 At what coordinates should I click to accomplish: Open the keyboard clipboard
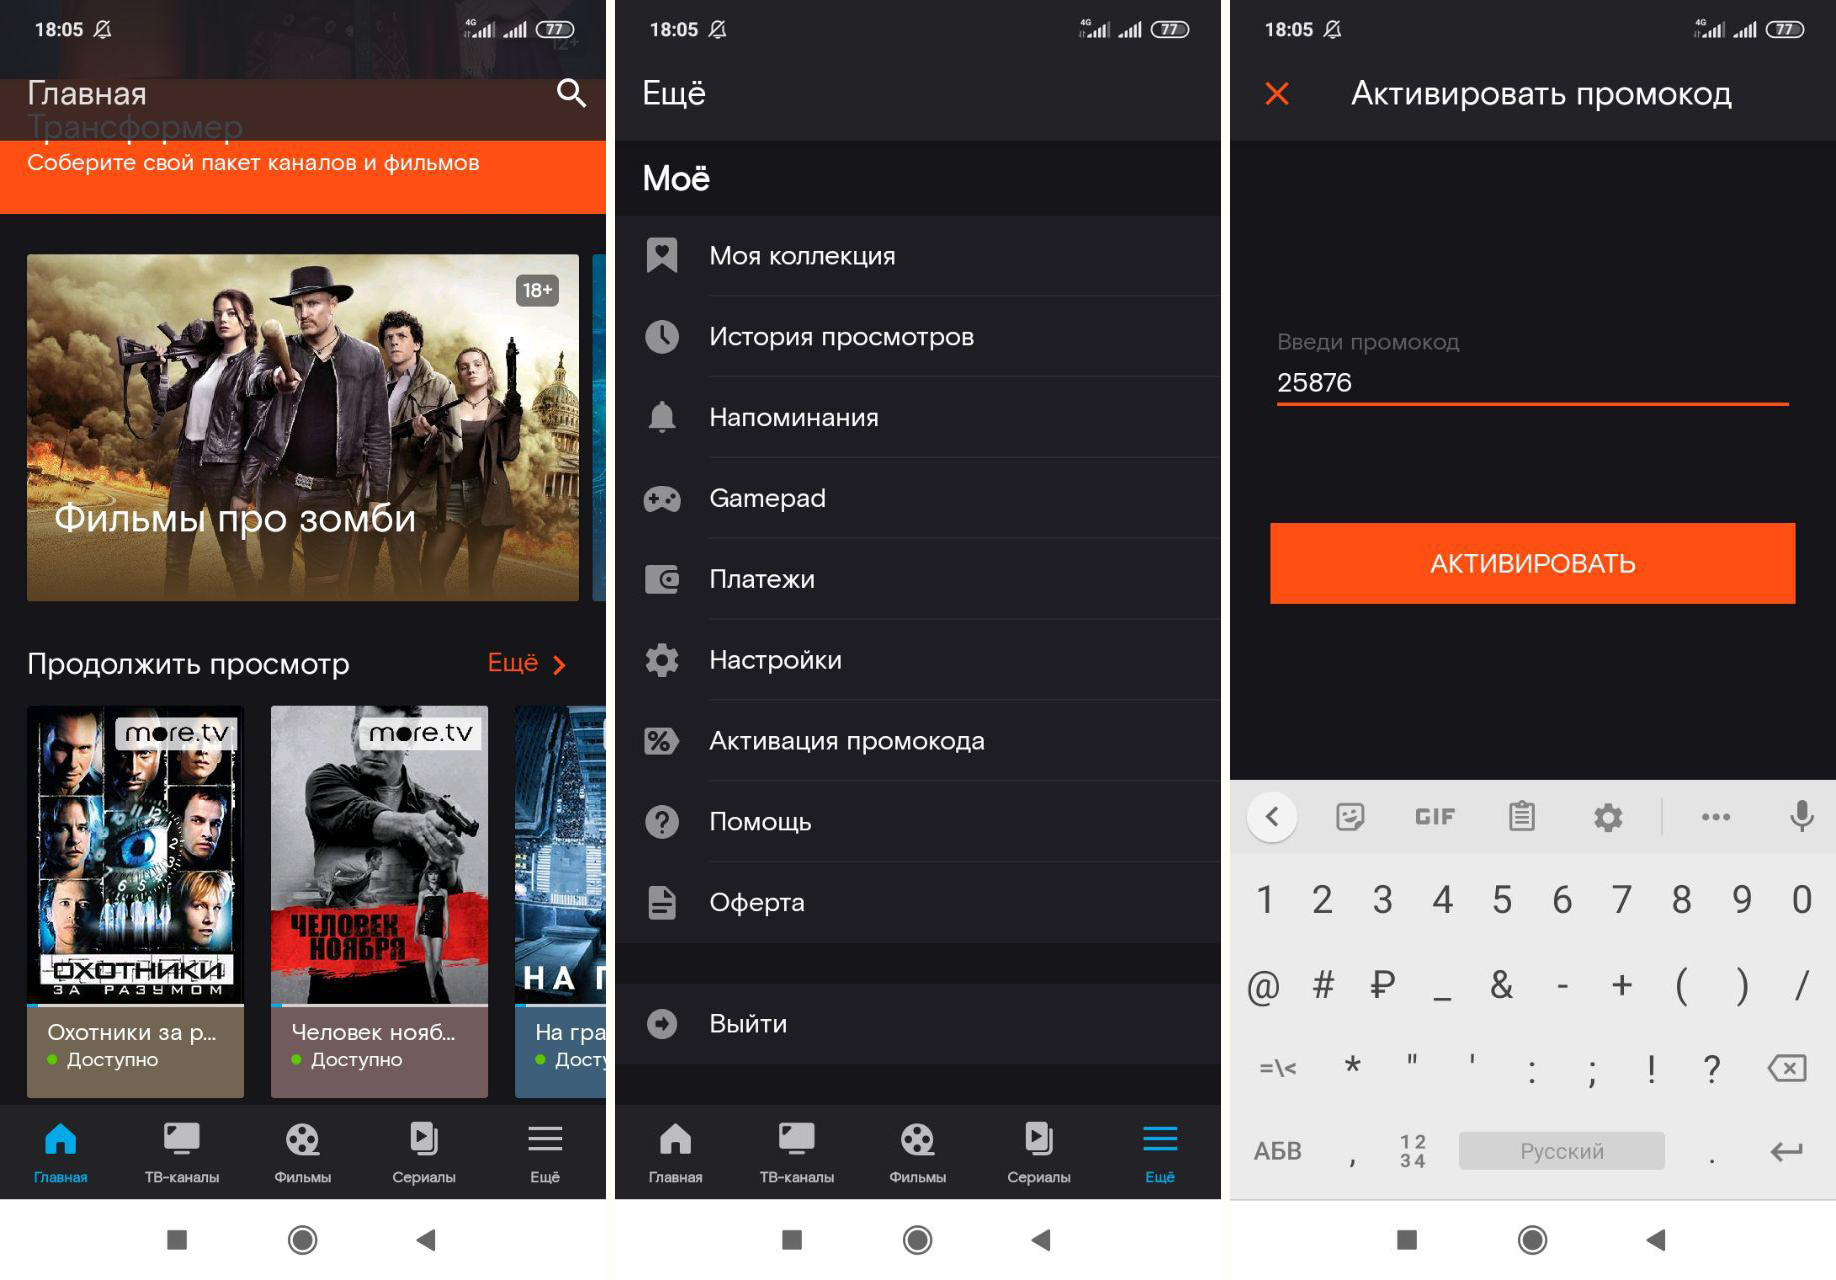[x=1522, y=817]
